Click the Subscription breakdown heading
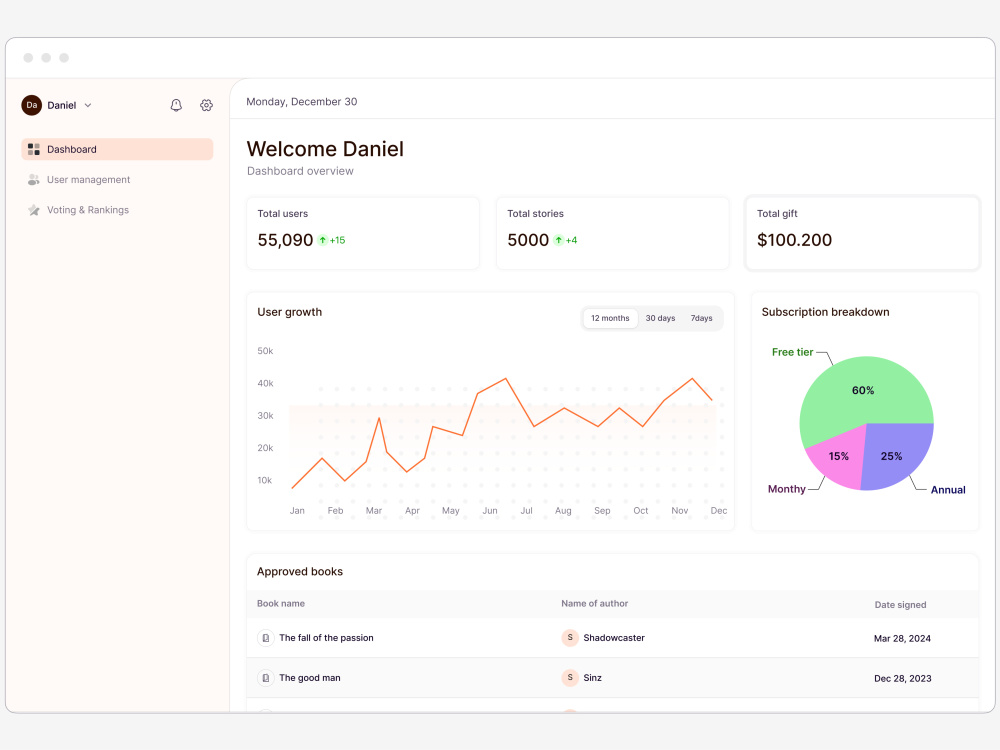Image resolution: width=1000 pixels, height=750 pixels. (825, 312)
